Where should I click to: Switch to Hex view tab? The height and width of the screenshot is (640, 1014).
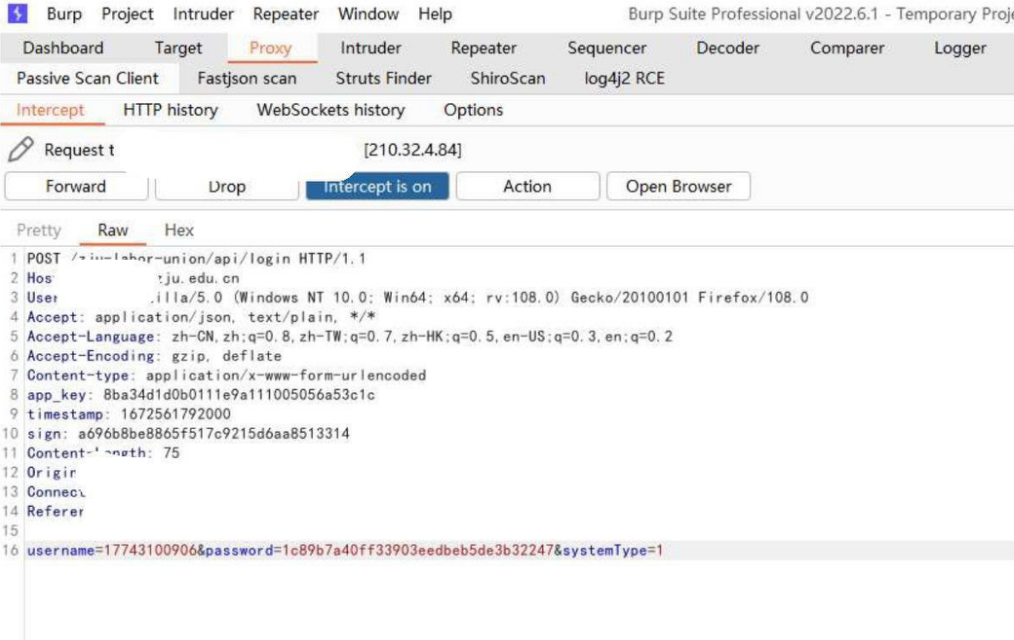179,230
